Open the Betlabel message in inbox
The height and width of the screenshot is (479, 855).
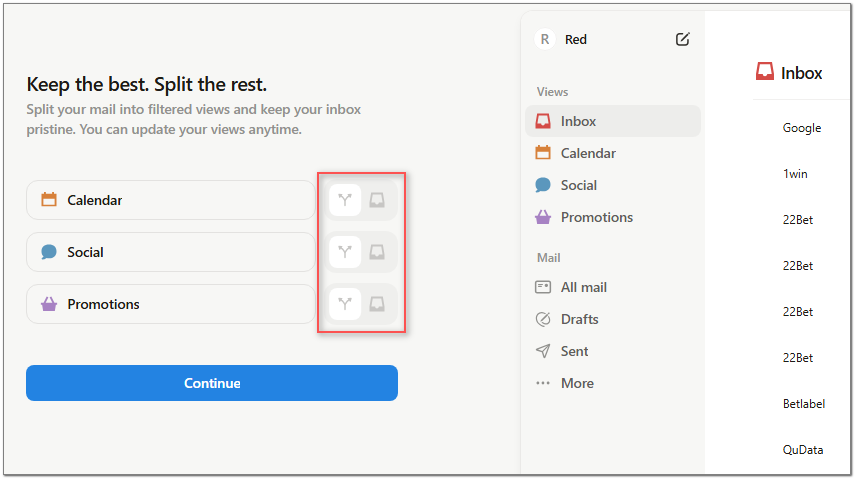804,404
